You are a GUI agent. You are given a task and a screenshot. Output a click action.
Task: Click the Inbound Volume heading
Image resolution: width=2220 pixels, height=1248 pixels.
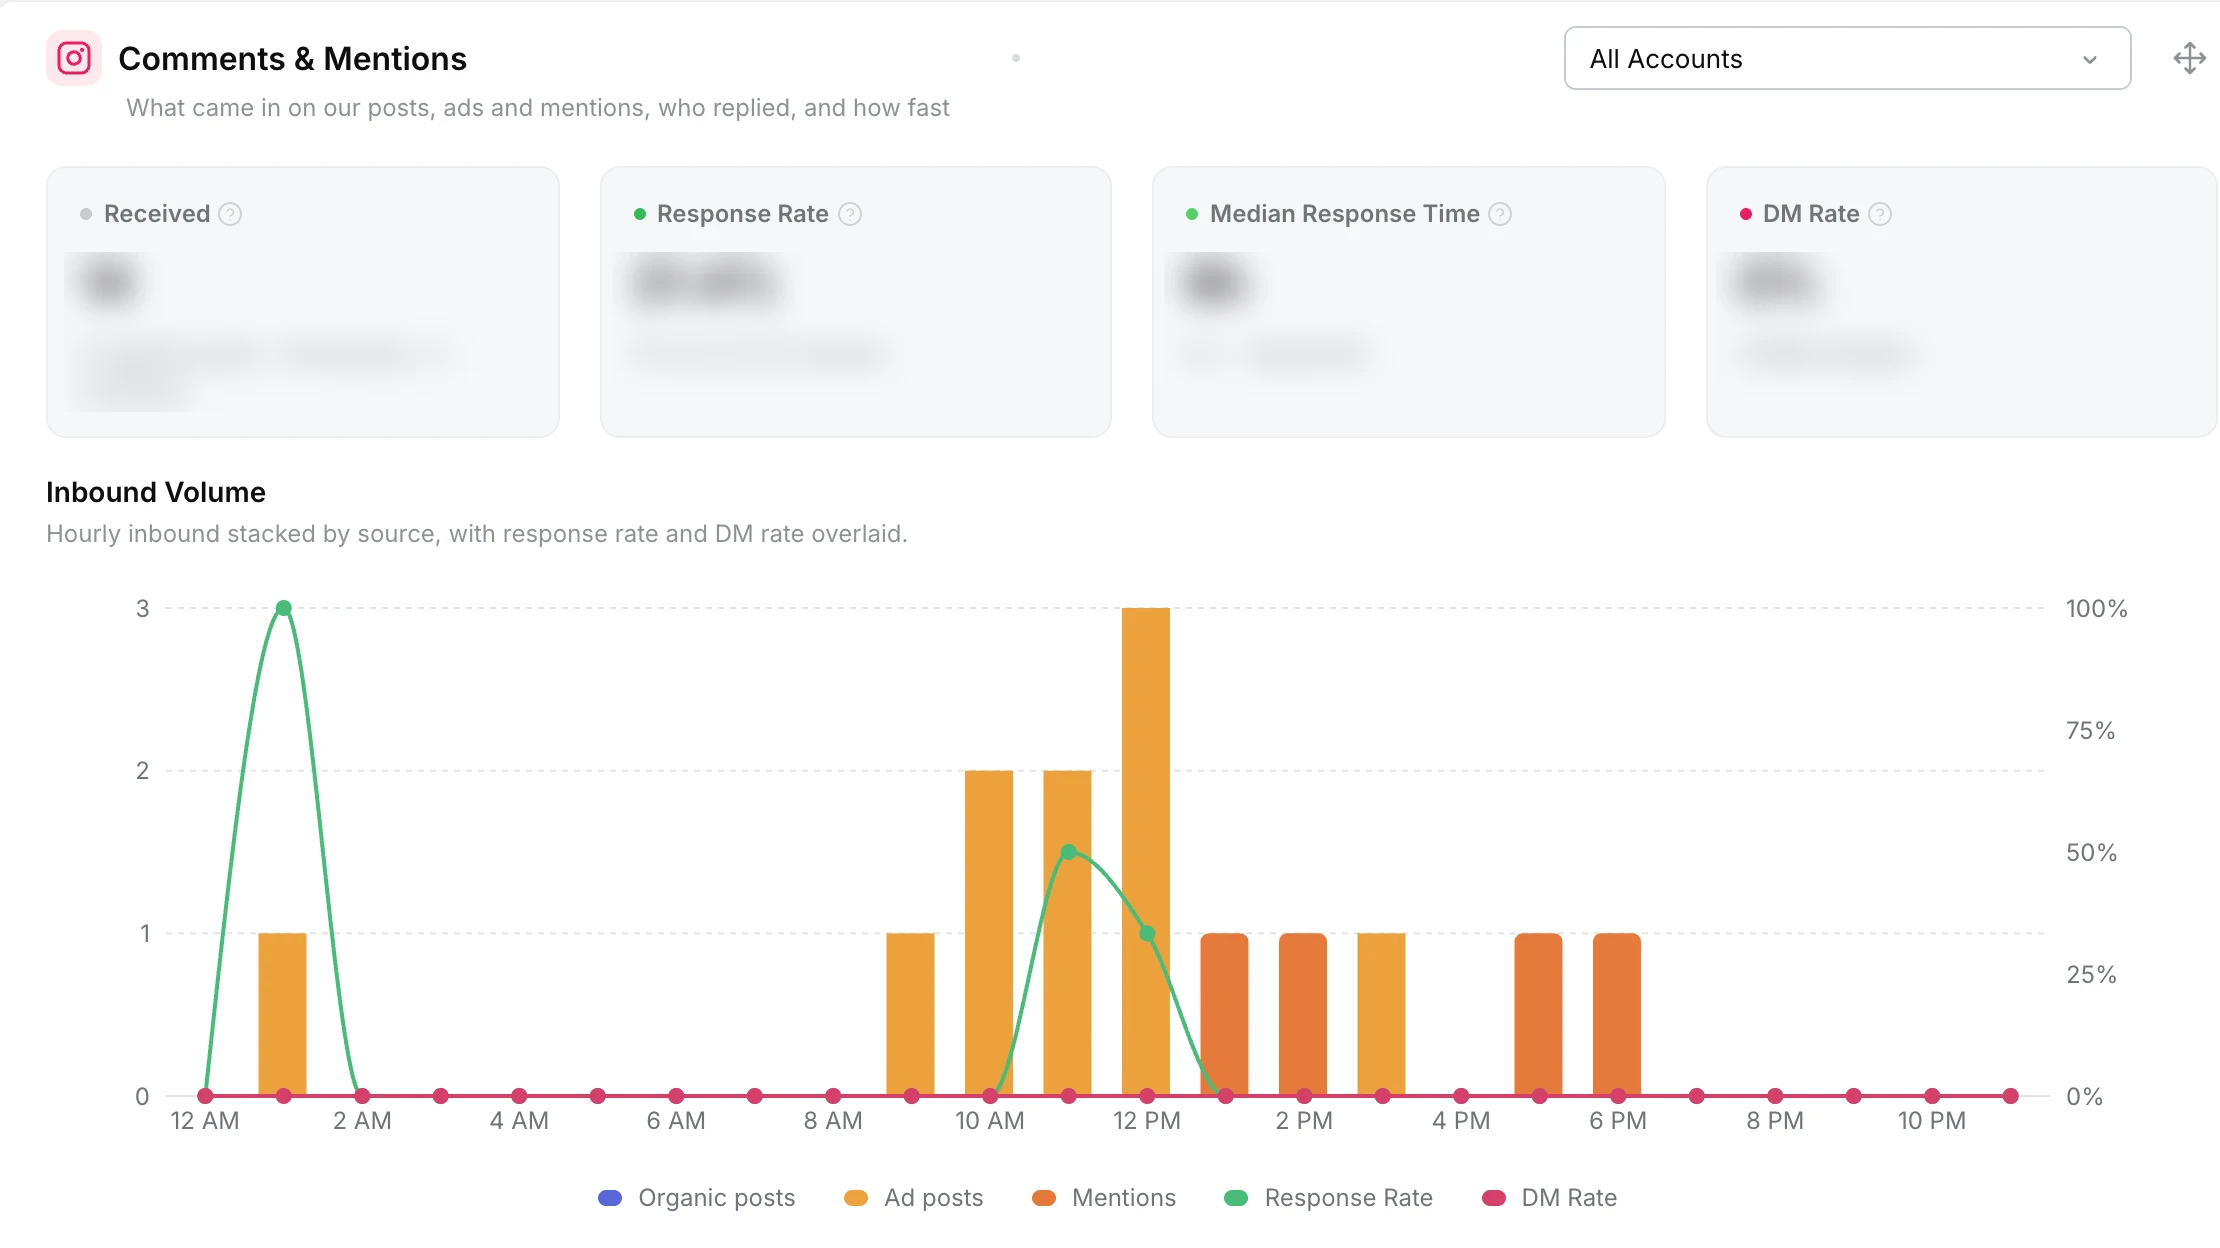[x=156, y=492]
